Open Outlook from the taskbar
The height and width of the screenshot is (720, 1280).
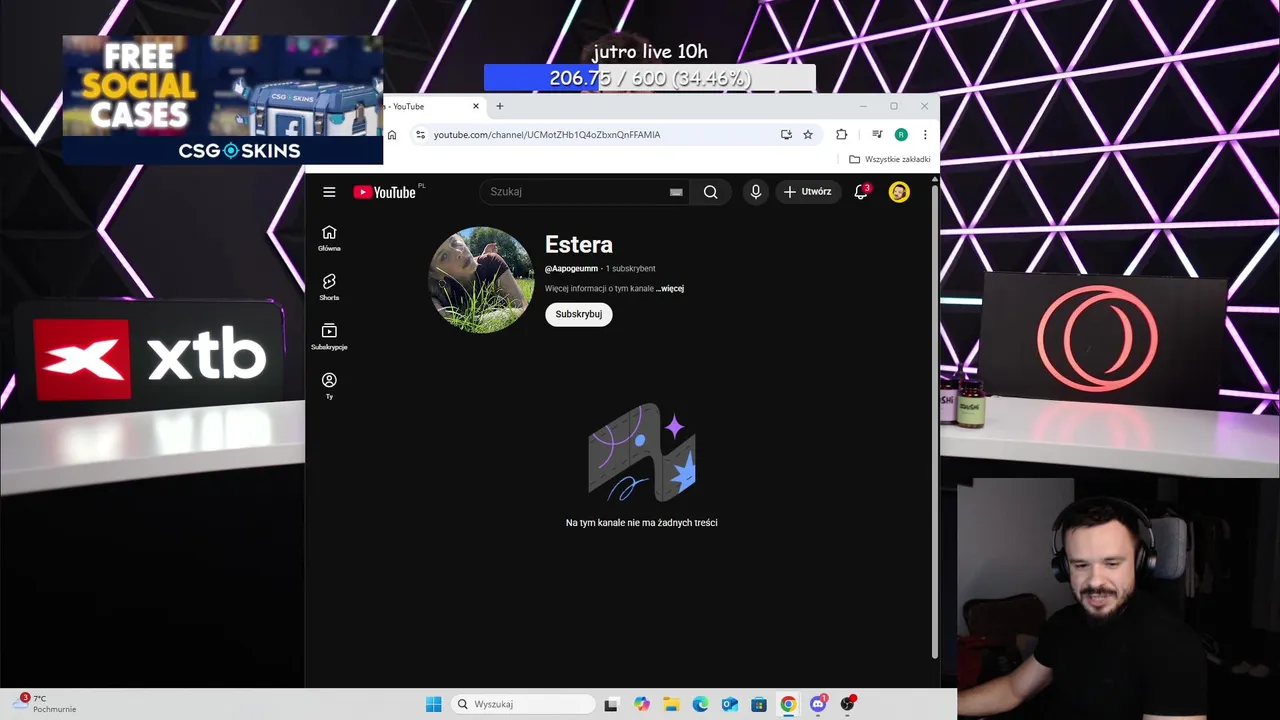click(x=730, y=704)
